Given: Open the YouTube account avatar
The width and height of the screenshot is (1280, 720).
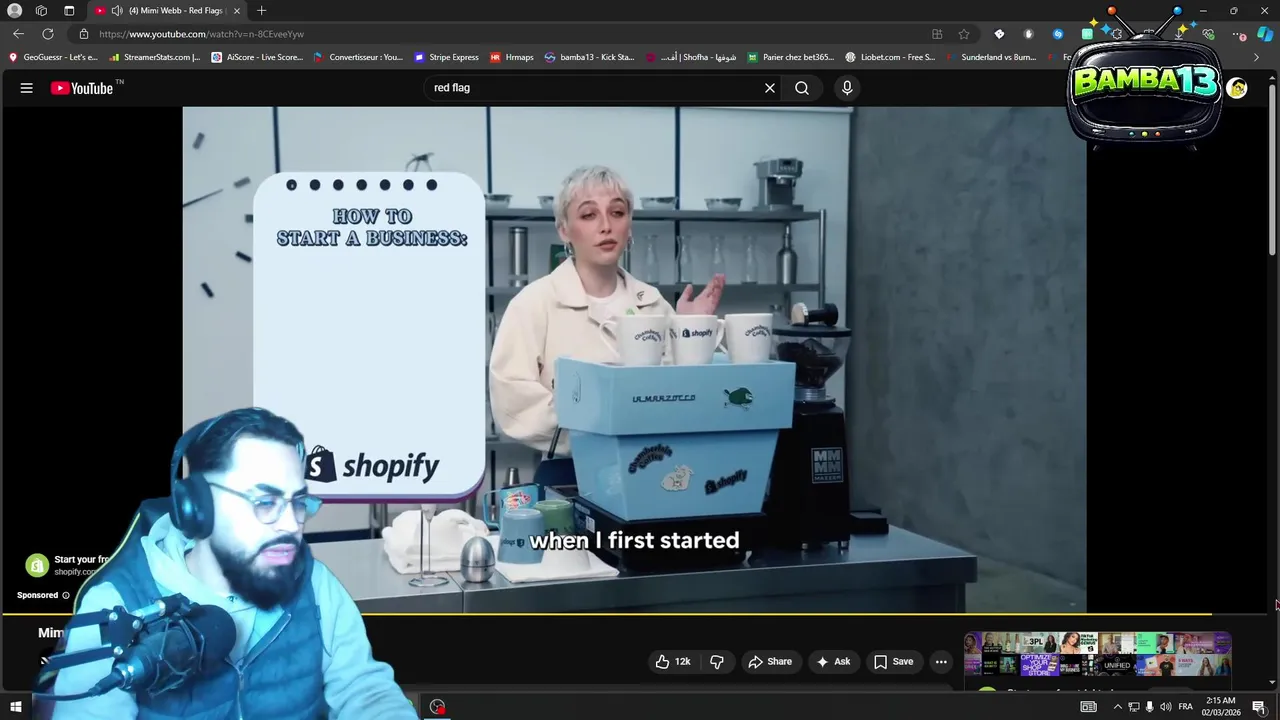Looking at the screenshot, I should coord(1237,88).
